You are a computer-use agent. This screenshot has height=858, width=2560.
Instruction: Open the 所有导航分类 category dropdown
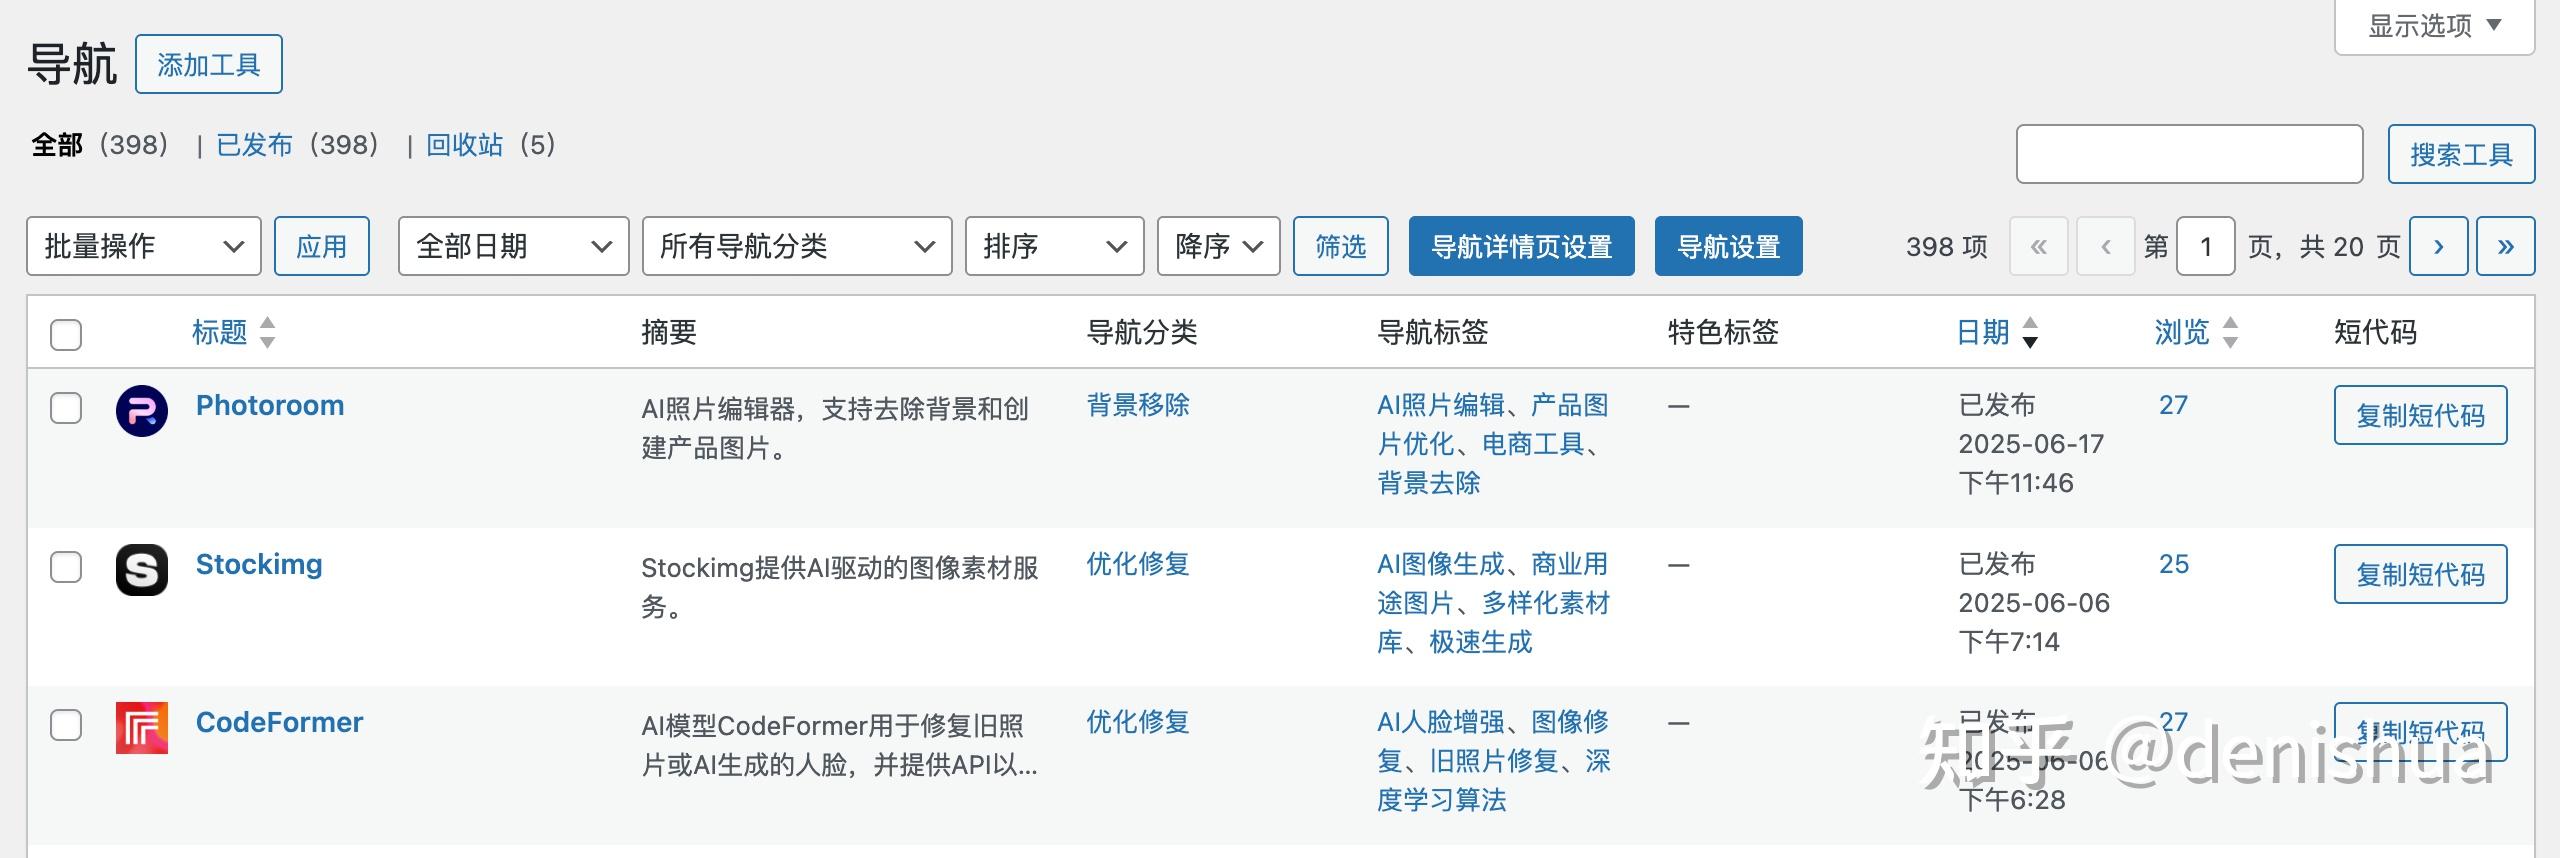tap(796, 246)
